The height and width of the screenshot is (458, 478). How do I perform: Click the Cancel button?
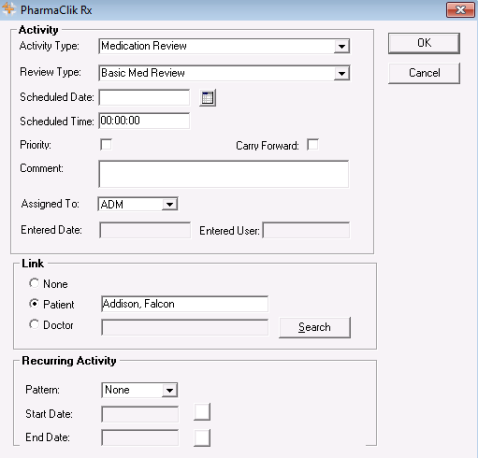tap(424, 73)
